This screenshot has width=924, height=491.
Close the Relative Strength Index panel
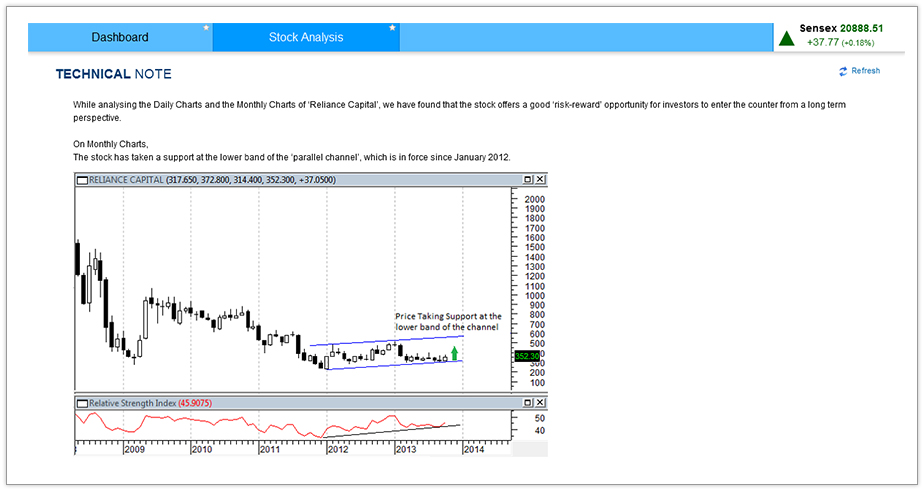(540, 403)
